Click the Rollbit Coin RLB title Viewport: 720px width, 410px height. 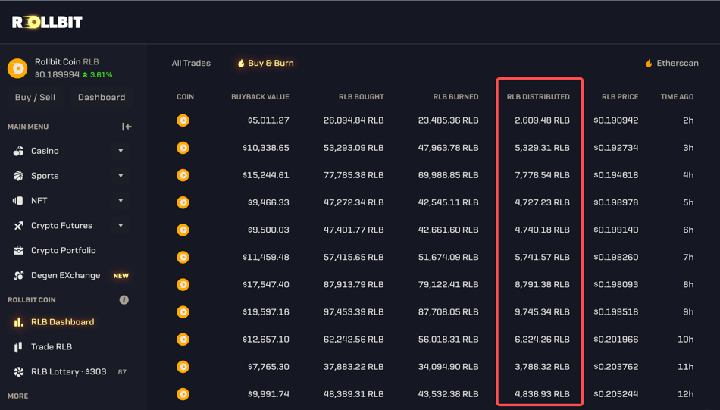pos(67,62)
